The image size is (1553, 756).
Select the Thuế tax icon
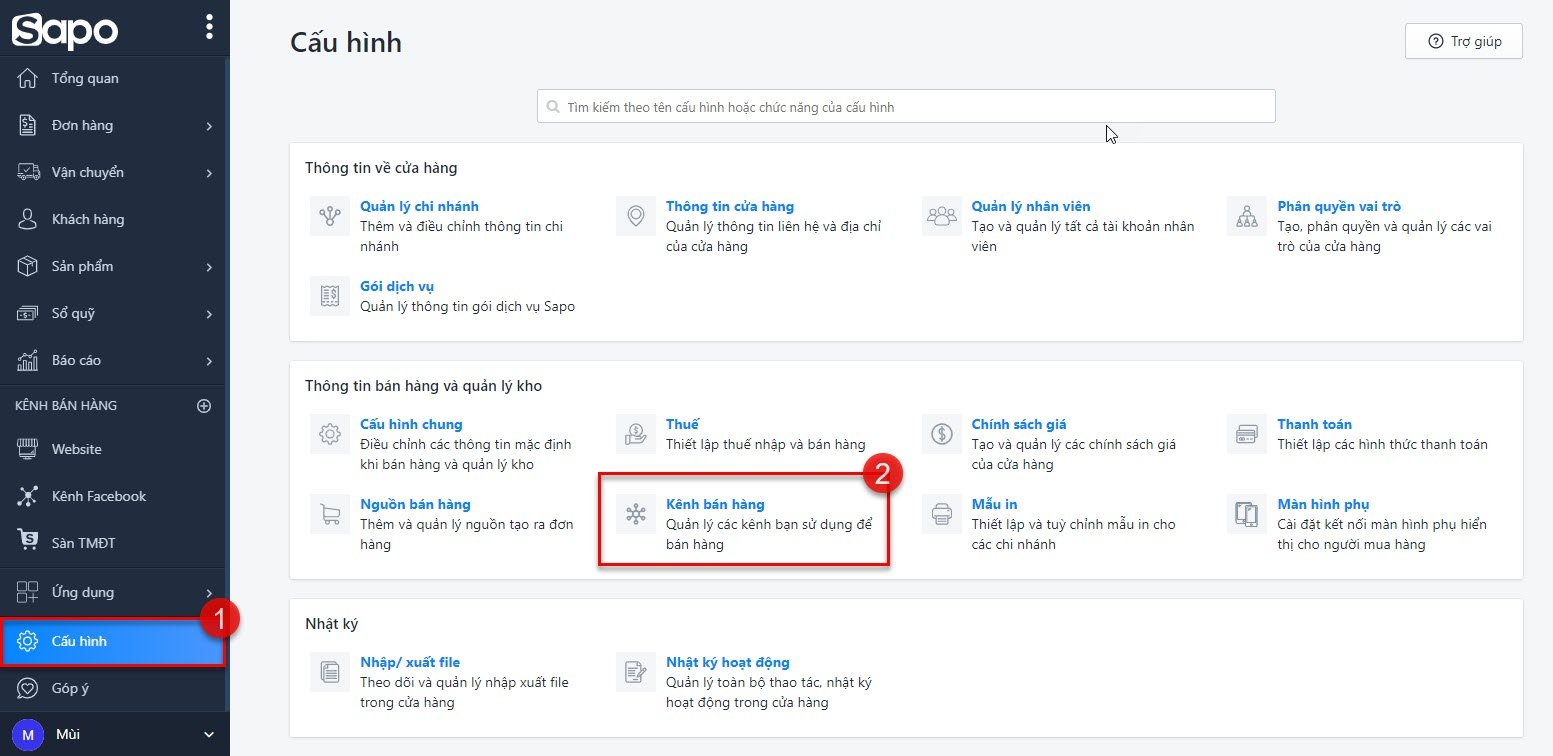click(635, 434)
